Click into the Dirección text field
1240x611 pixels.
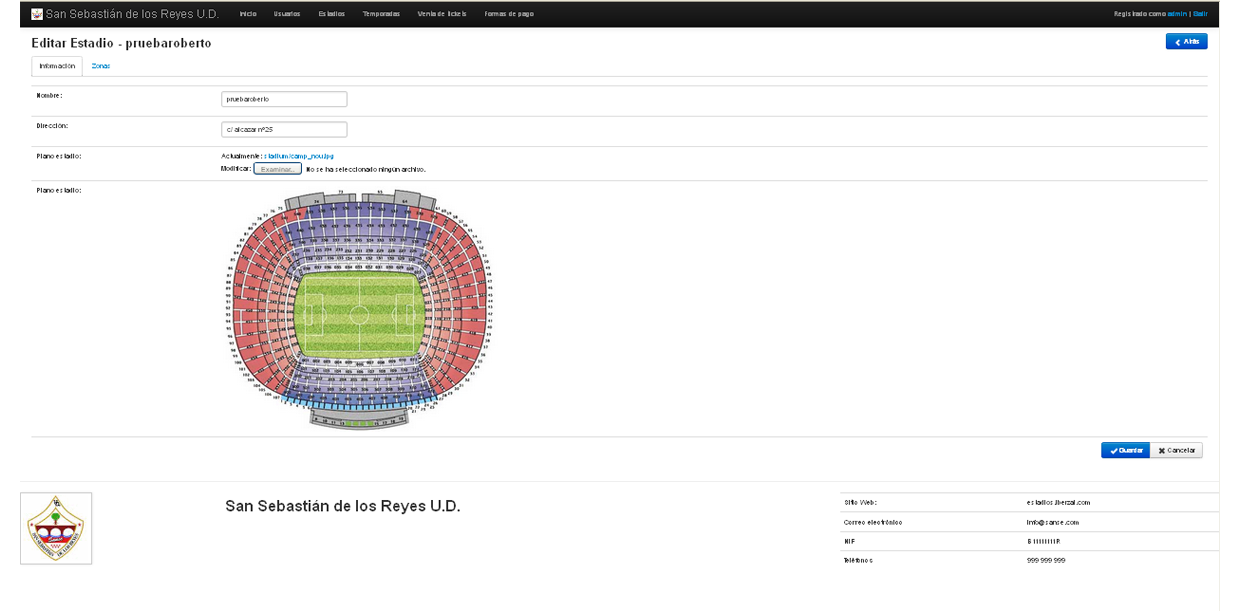284,129
